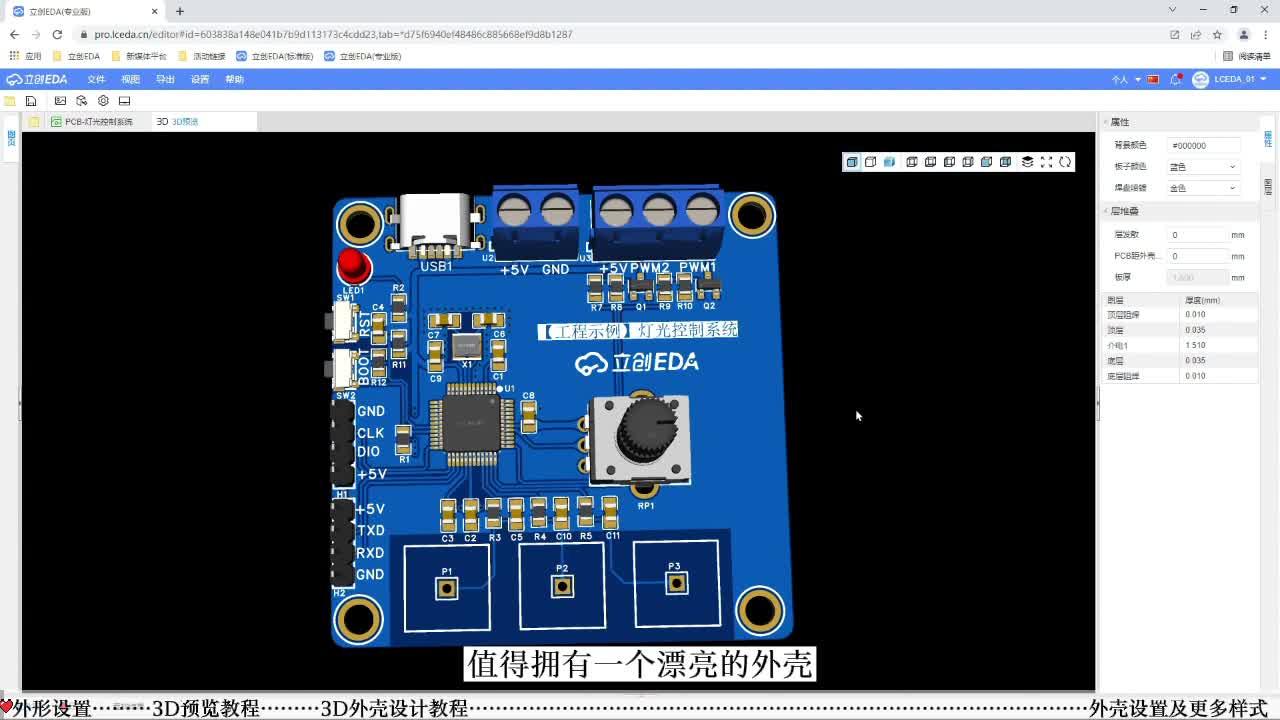The height and width of the screenshot is (720, 1280).
Task: Open the notification bell icon
Action: pos(1176,79)
